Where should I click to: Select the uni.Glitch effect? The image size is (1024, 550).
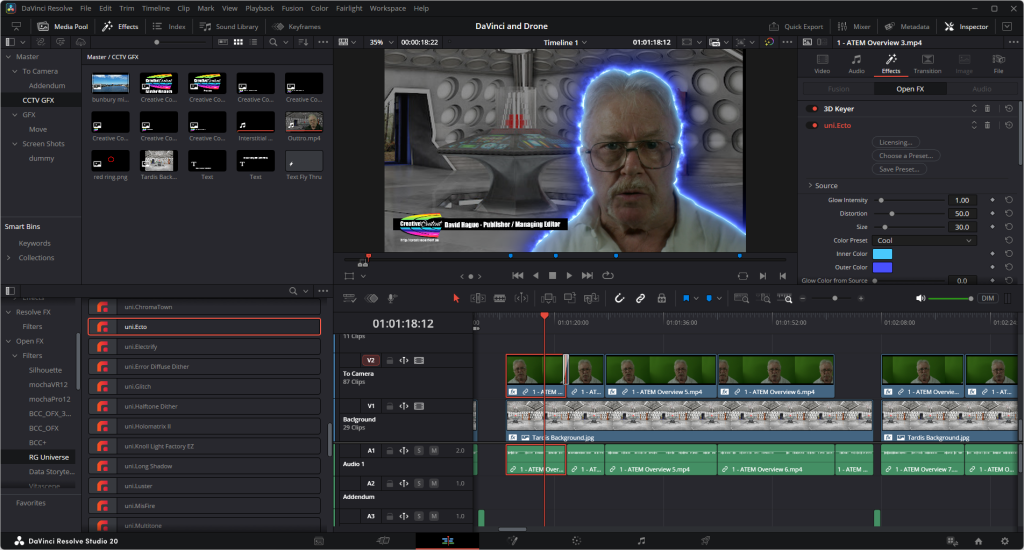pyautogui.click(x=204, y=387)
